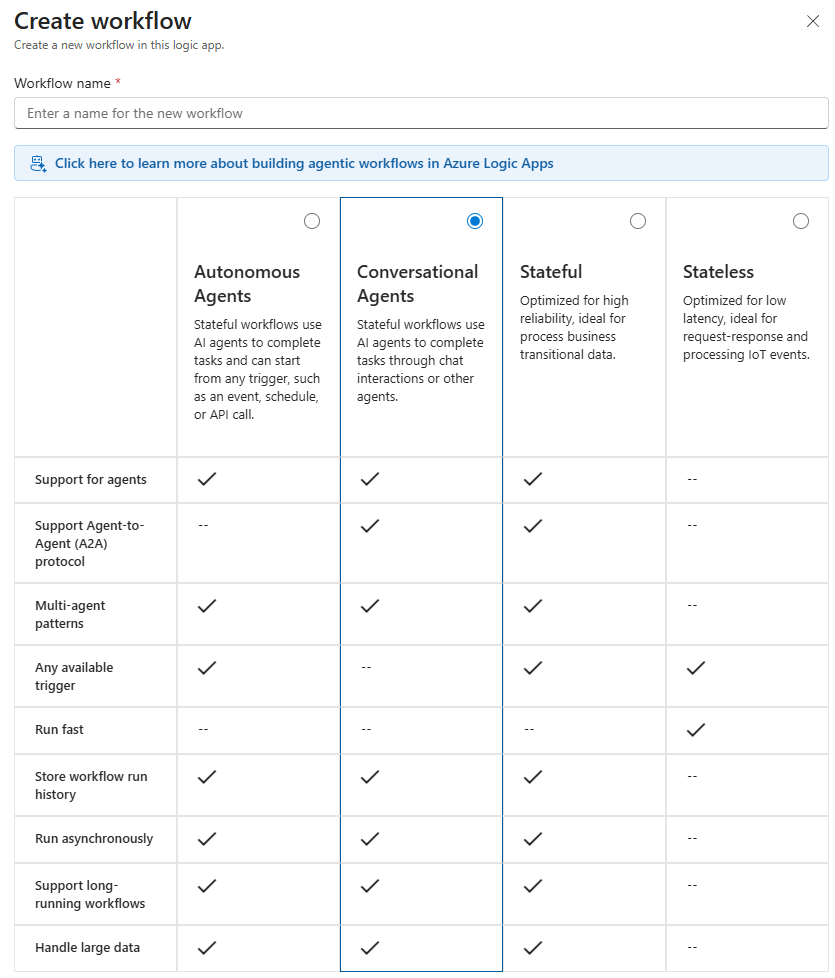Click Stateless checkmark for Run fast

point(696,730)
